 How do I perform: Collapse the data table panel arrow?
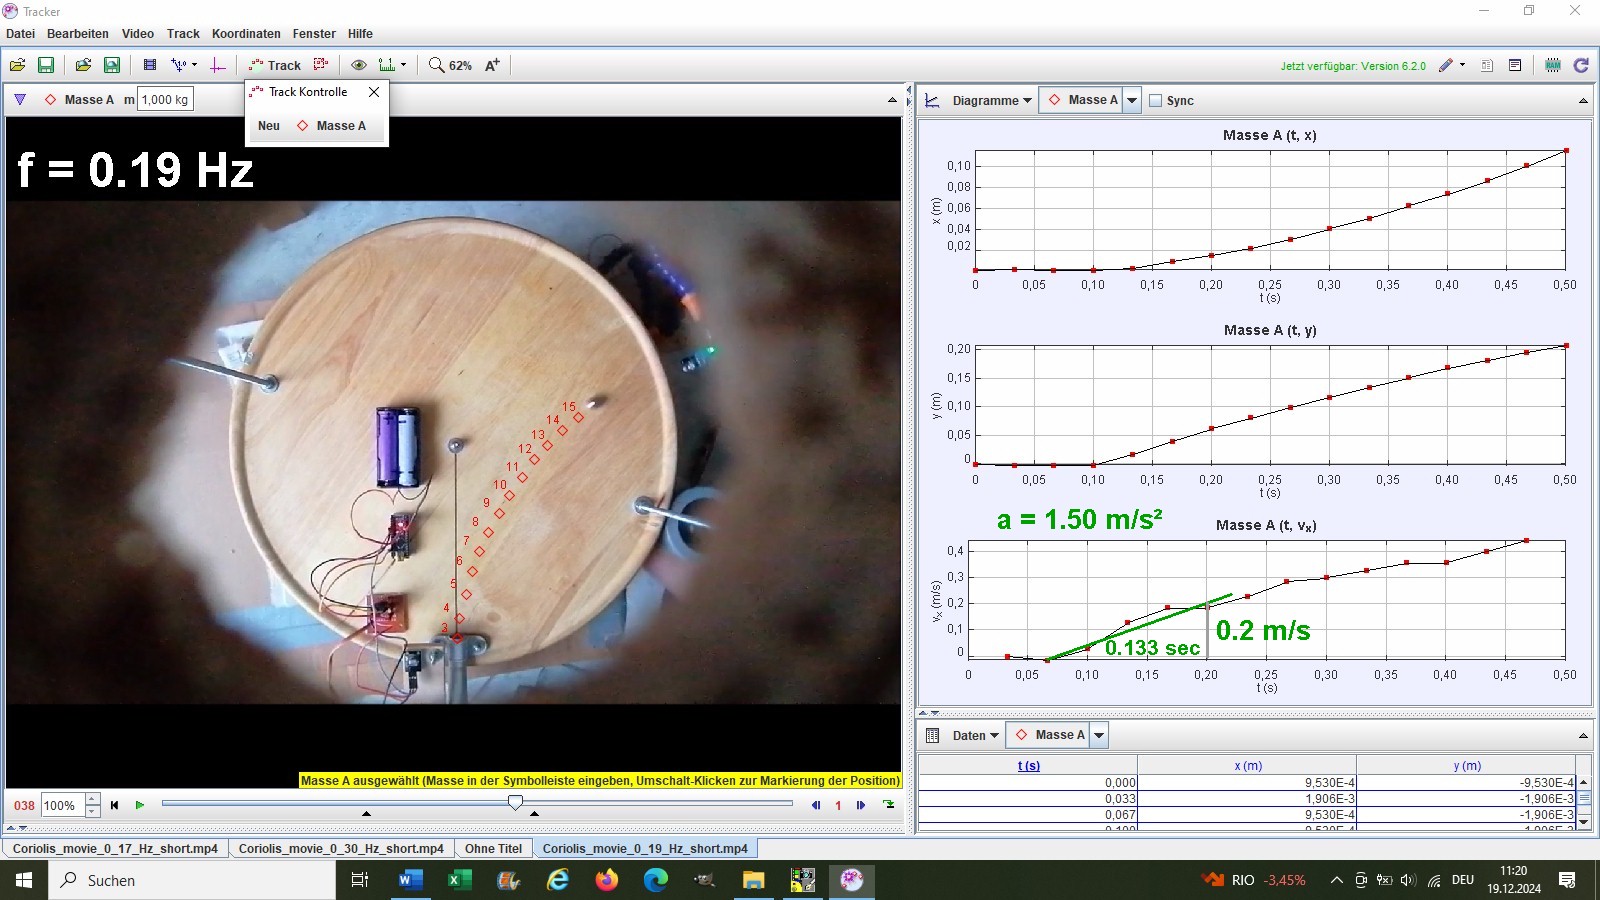tap(1583, 736)
